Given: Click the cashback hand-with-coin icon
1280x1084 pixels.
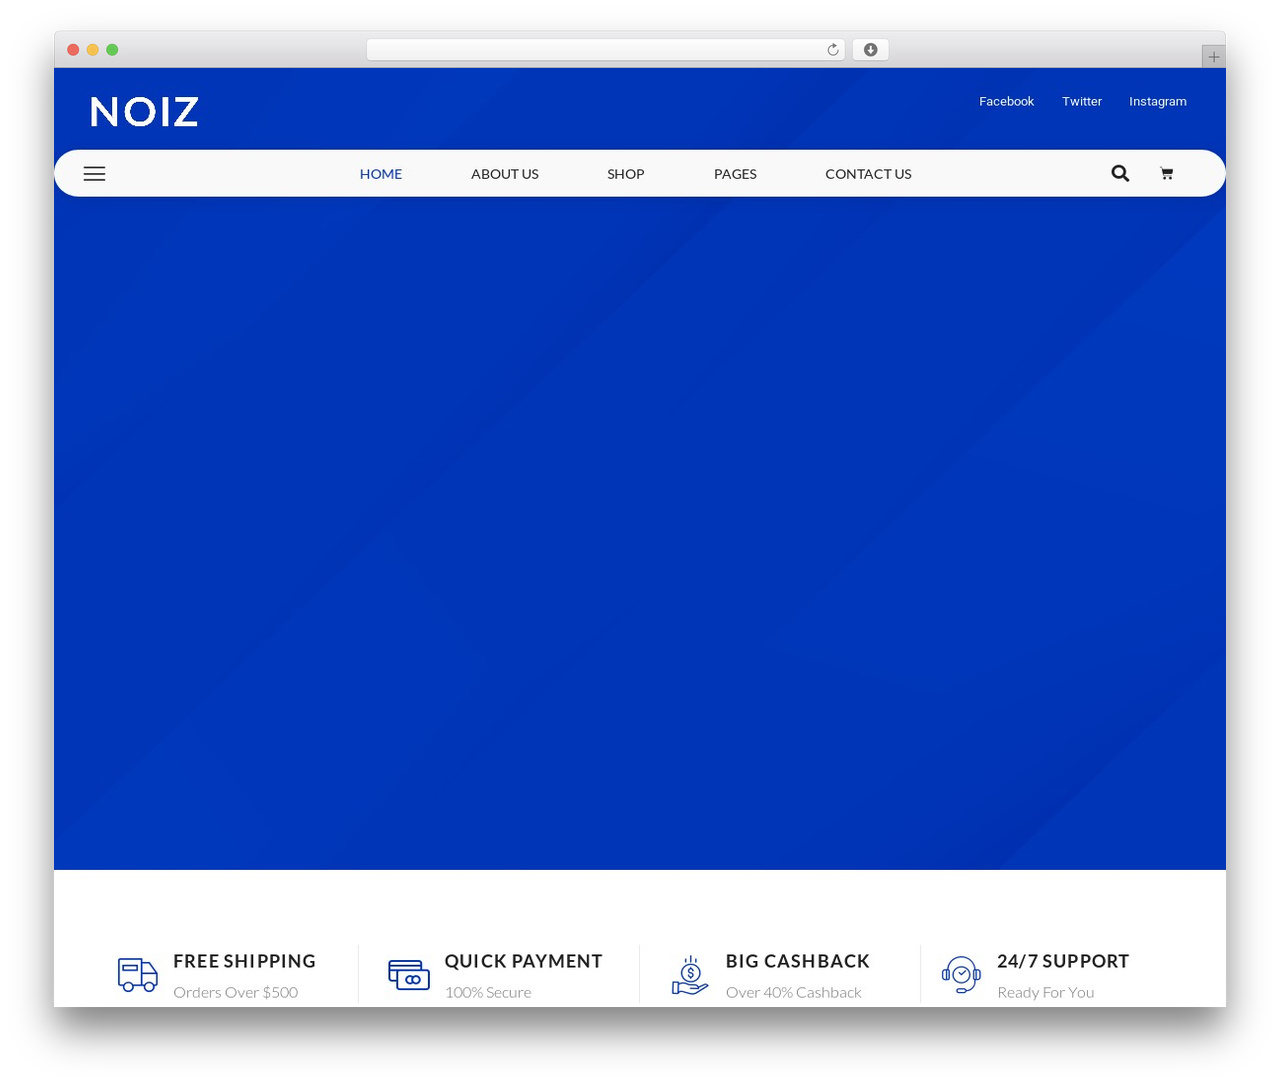Looking at the screenshot, I should point(690,975).
